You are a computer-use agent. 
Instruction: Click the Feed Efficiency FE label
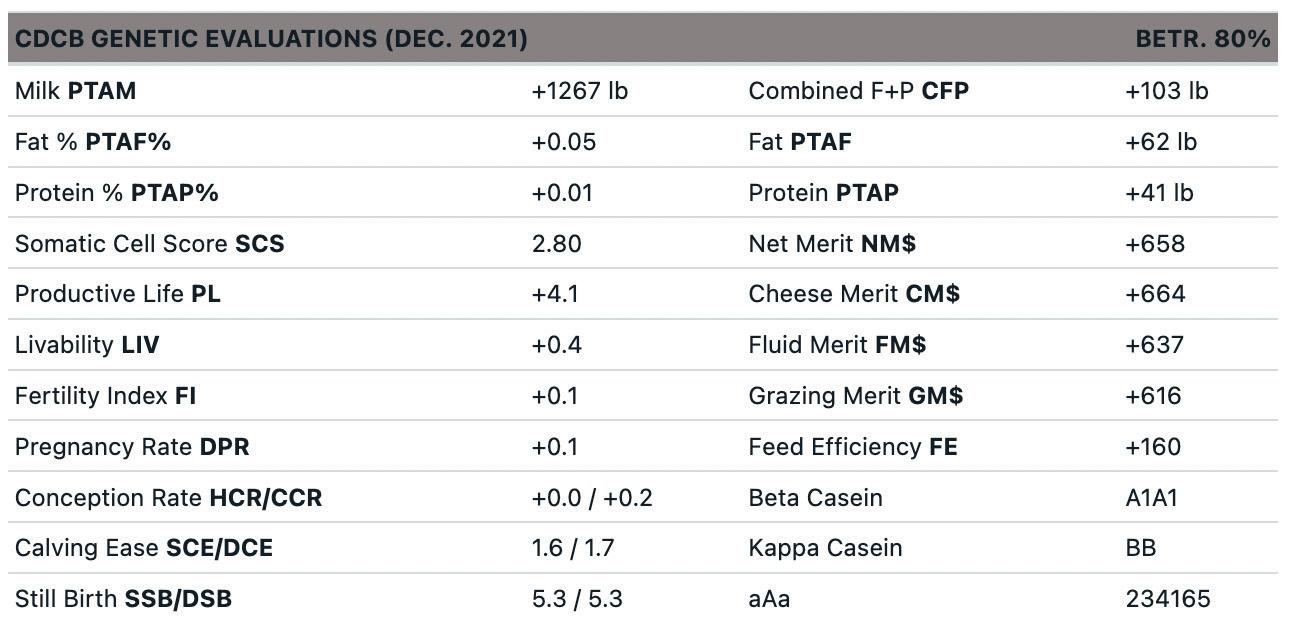[x=853, y=447]
